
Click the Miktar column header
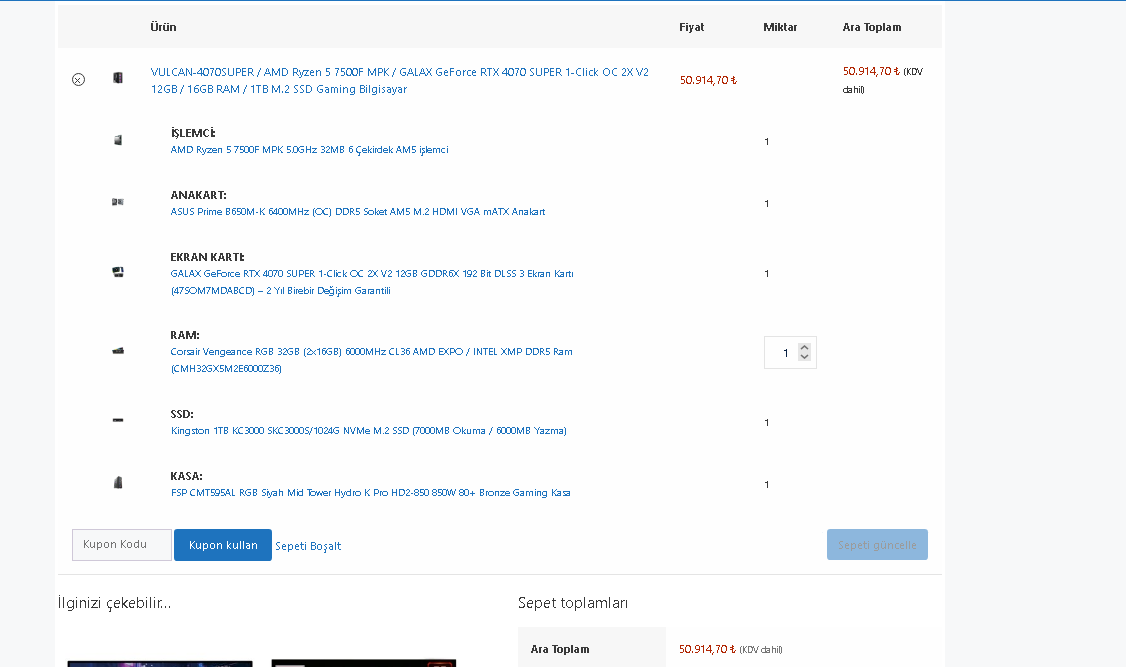pyautogui.click(x=780, y=27)
